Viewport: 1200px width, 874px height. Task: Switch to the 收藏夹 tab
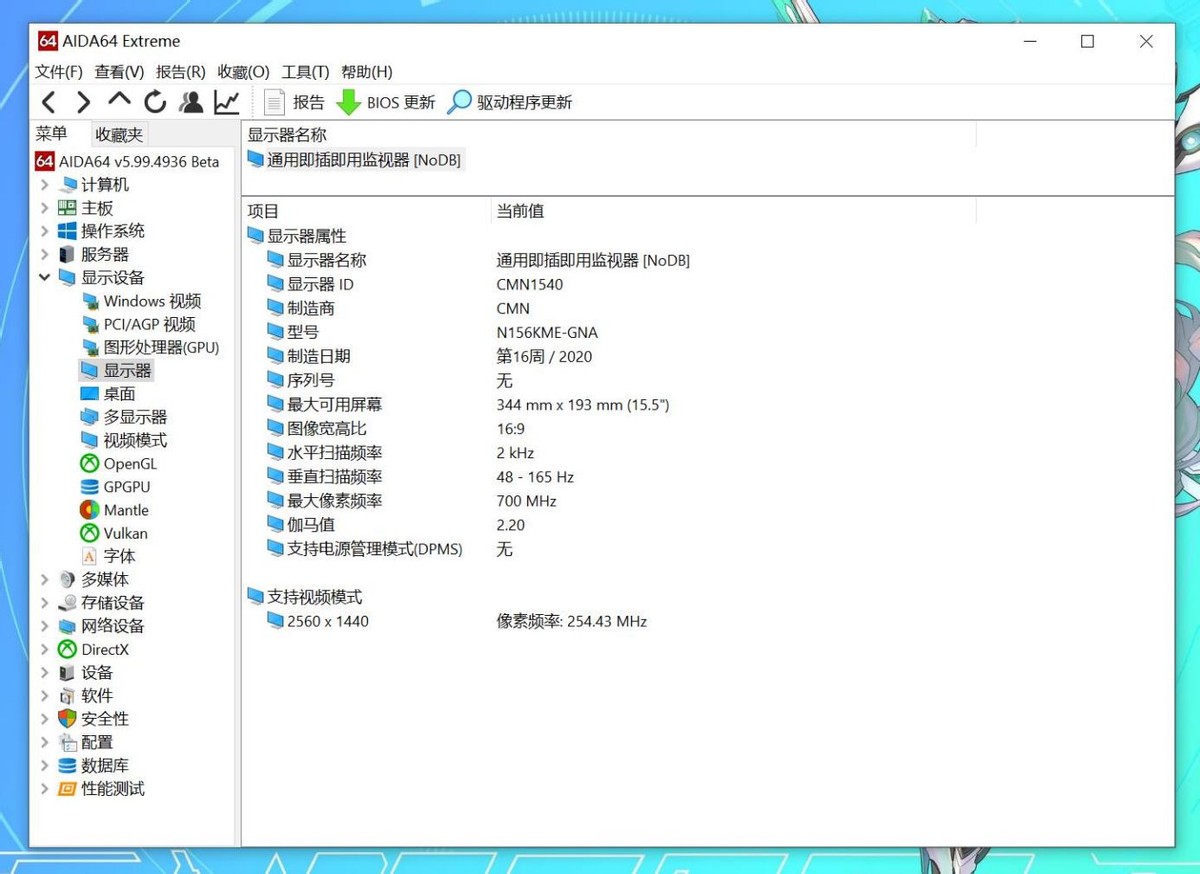point(120,134)
